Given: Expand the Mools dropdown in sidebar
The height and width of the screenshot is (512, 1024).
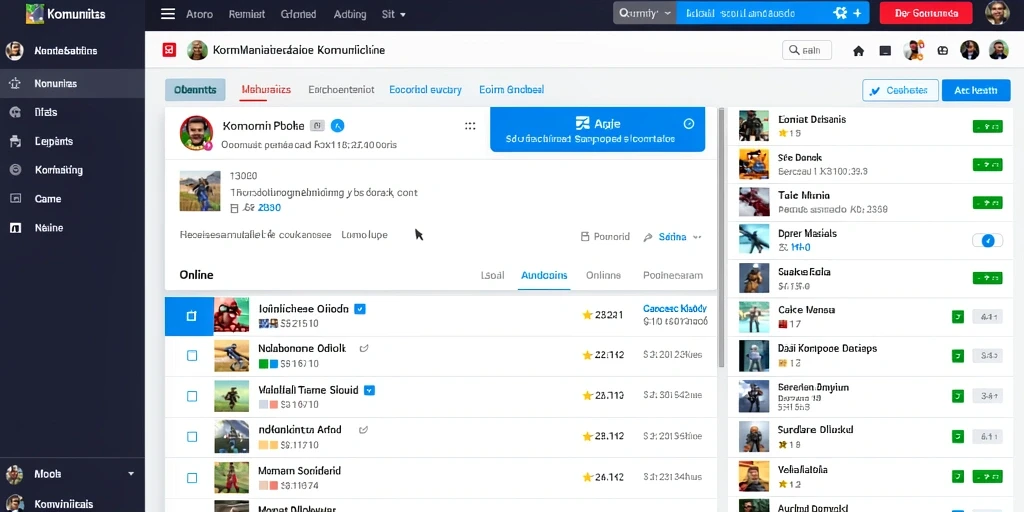Looking at the screenshot, I should (131, 474).
